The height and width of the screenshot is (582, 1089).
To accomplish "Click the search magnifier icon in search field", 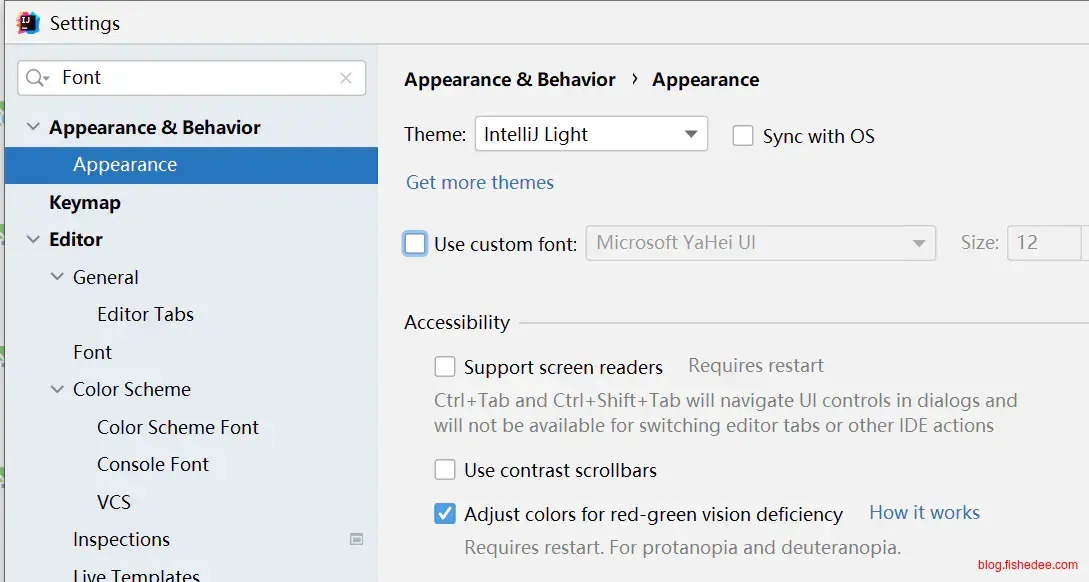I will pos(37,78).
